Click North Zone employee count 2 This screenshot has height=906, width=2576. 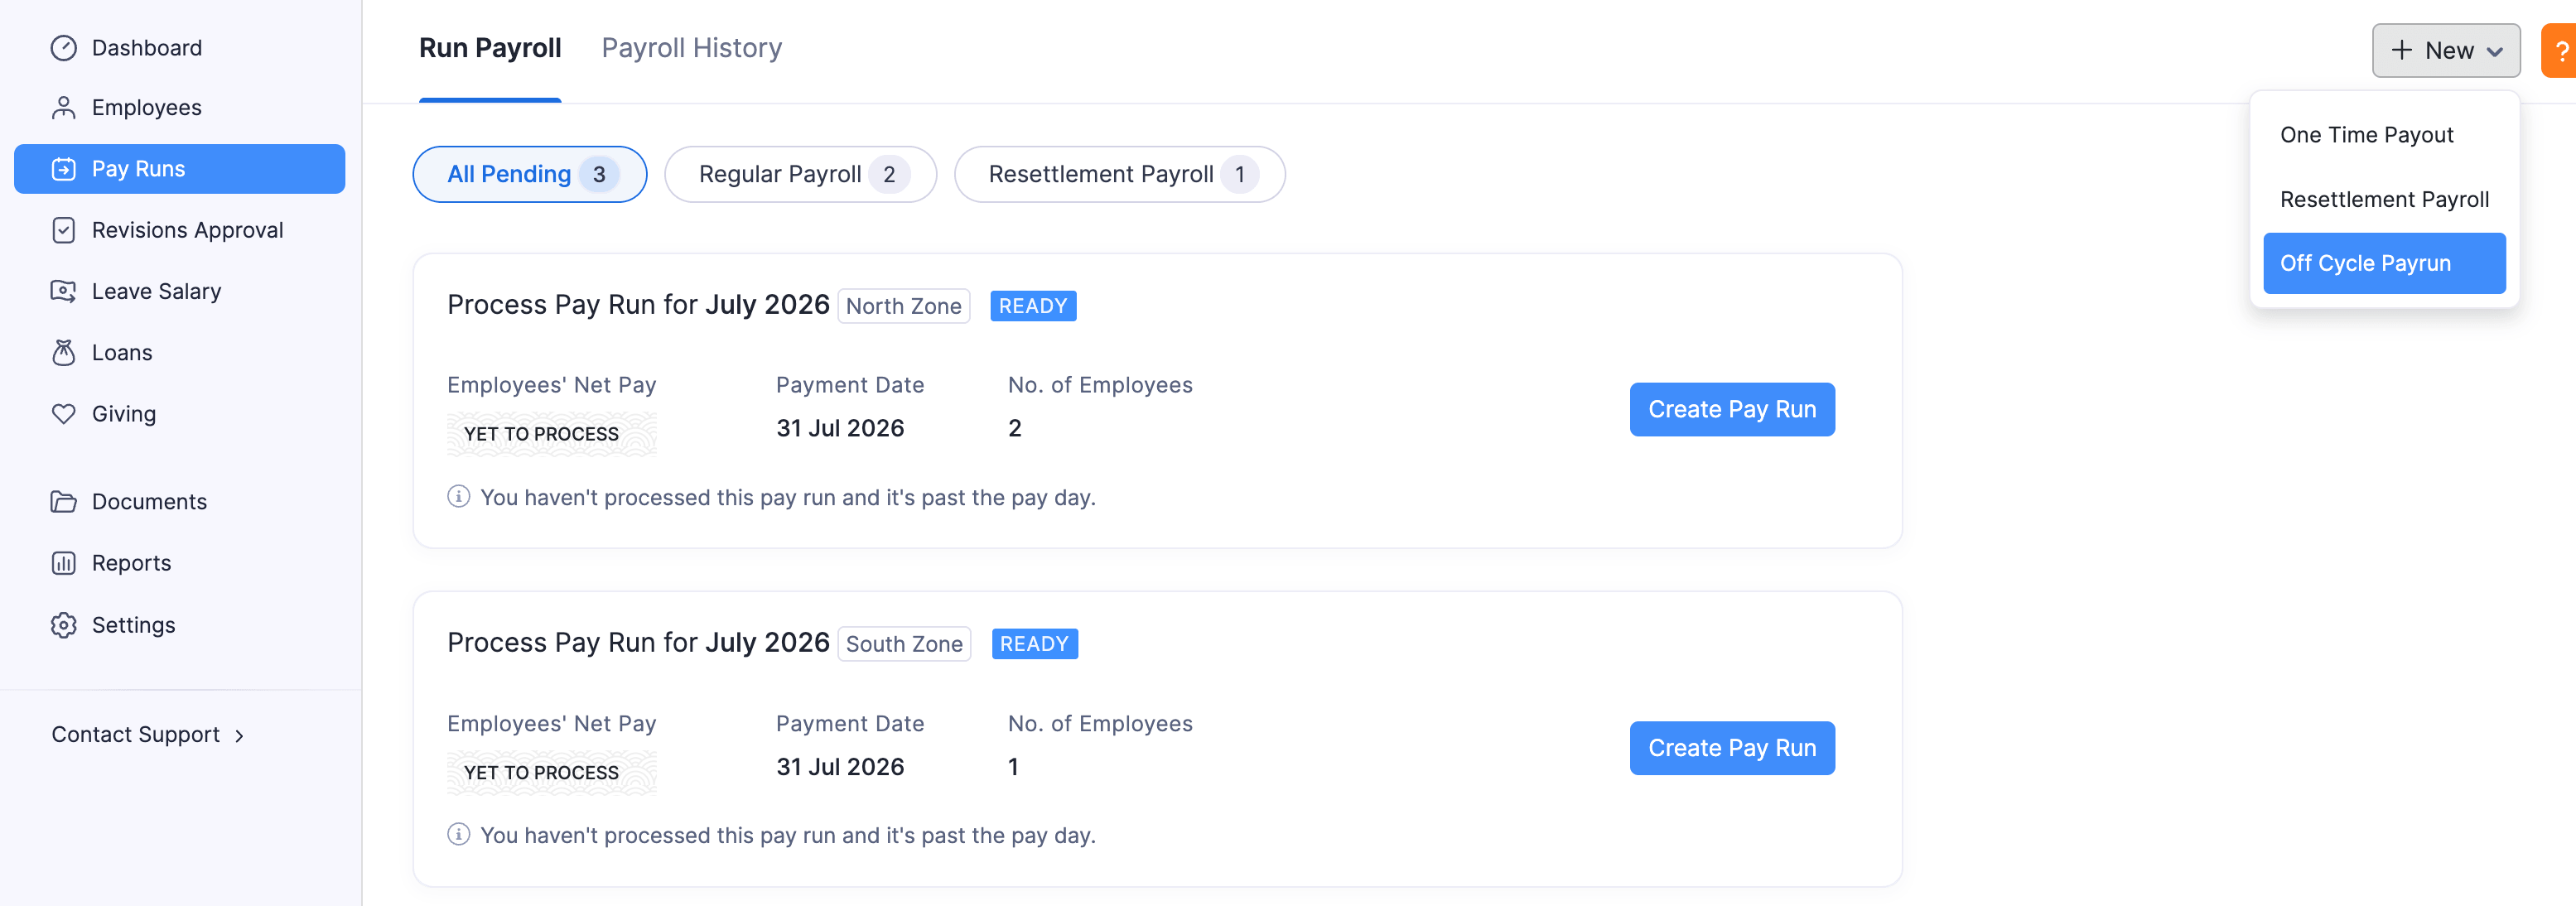pos(1014,428)
